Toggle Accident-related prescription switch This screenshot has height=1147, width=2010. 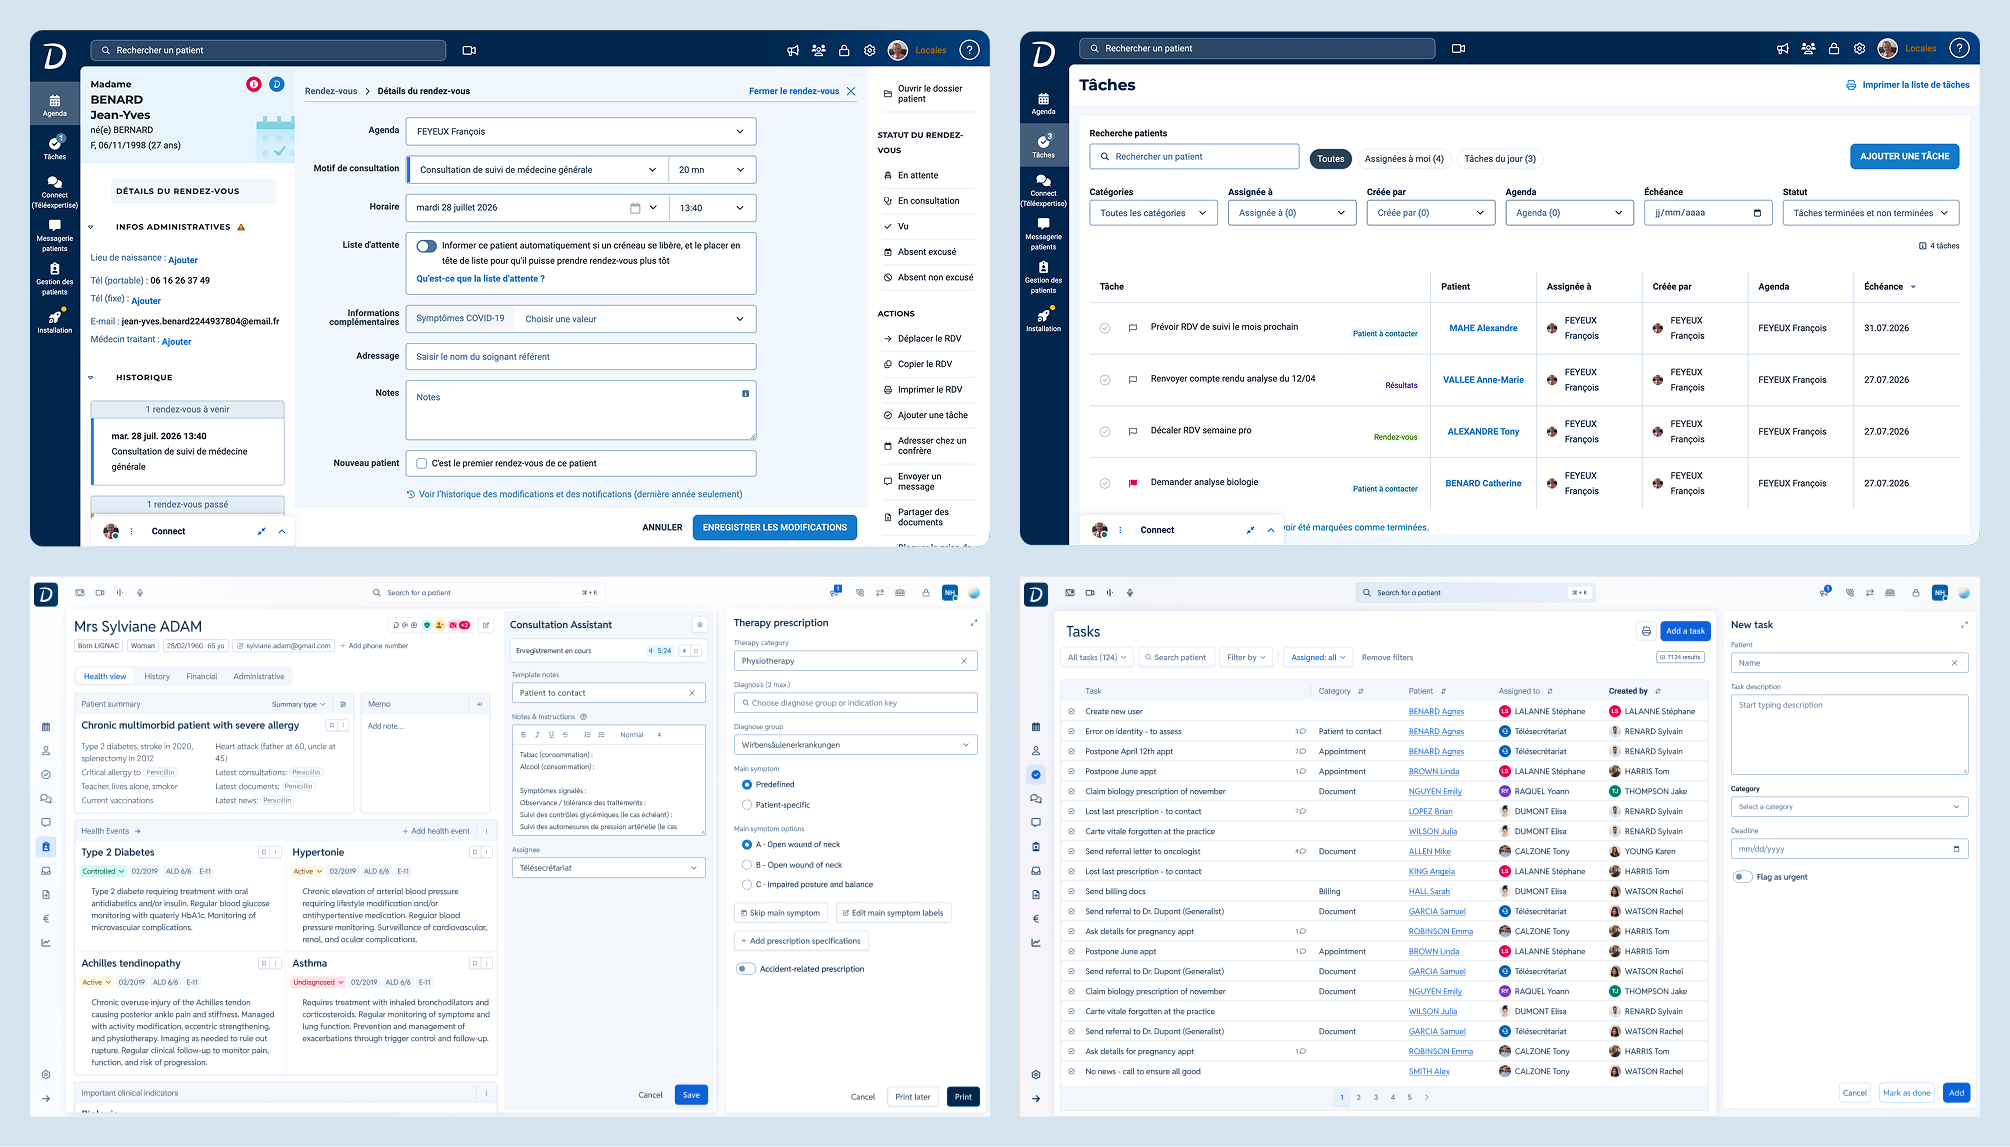745,969
